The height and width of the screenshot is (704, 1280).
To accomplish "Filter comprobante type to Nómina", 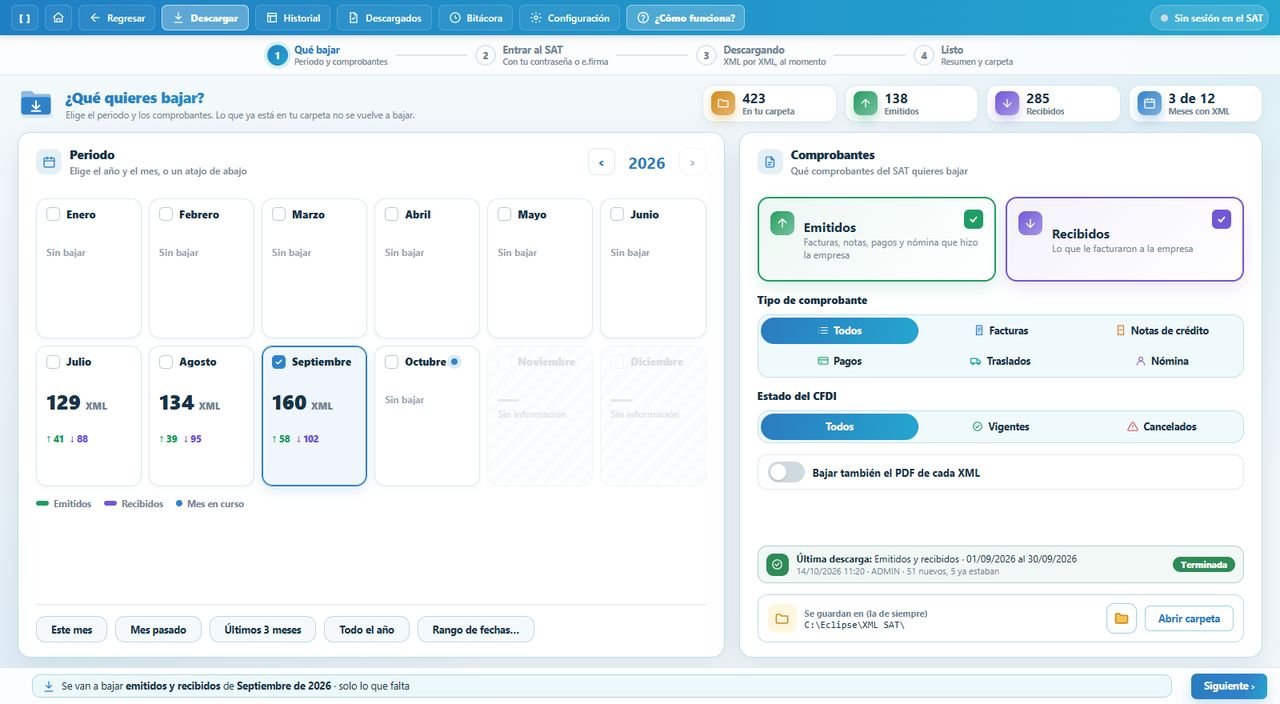I will (1162, 361).
